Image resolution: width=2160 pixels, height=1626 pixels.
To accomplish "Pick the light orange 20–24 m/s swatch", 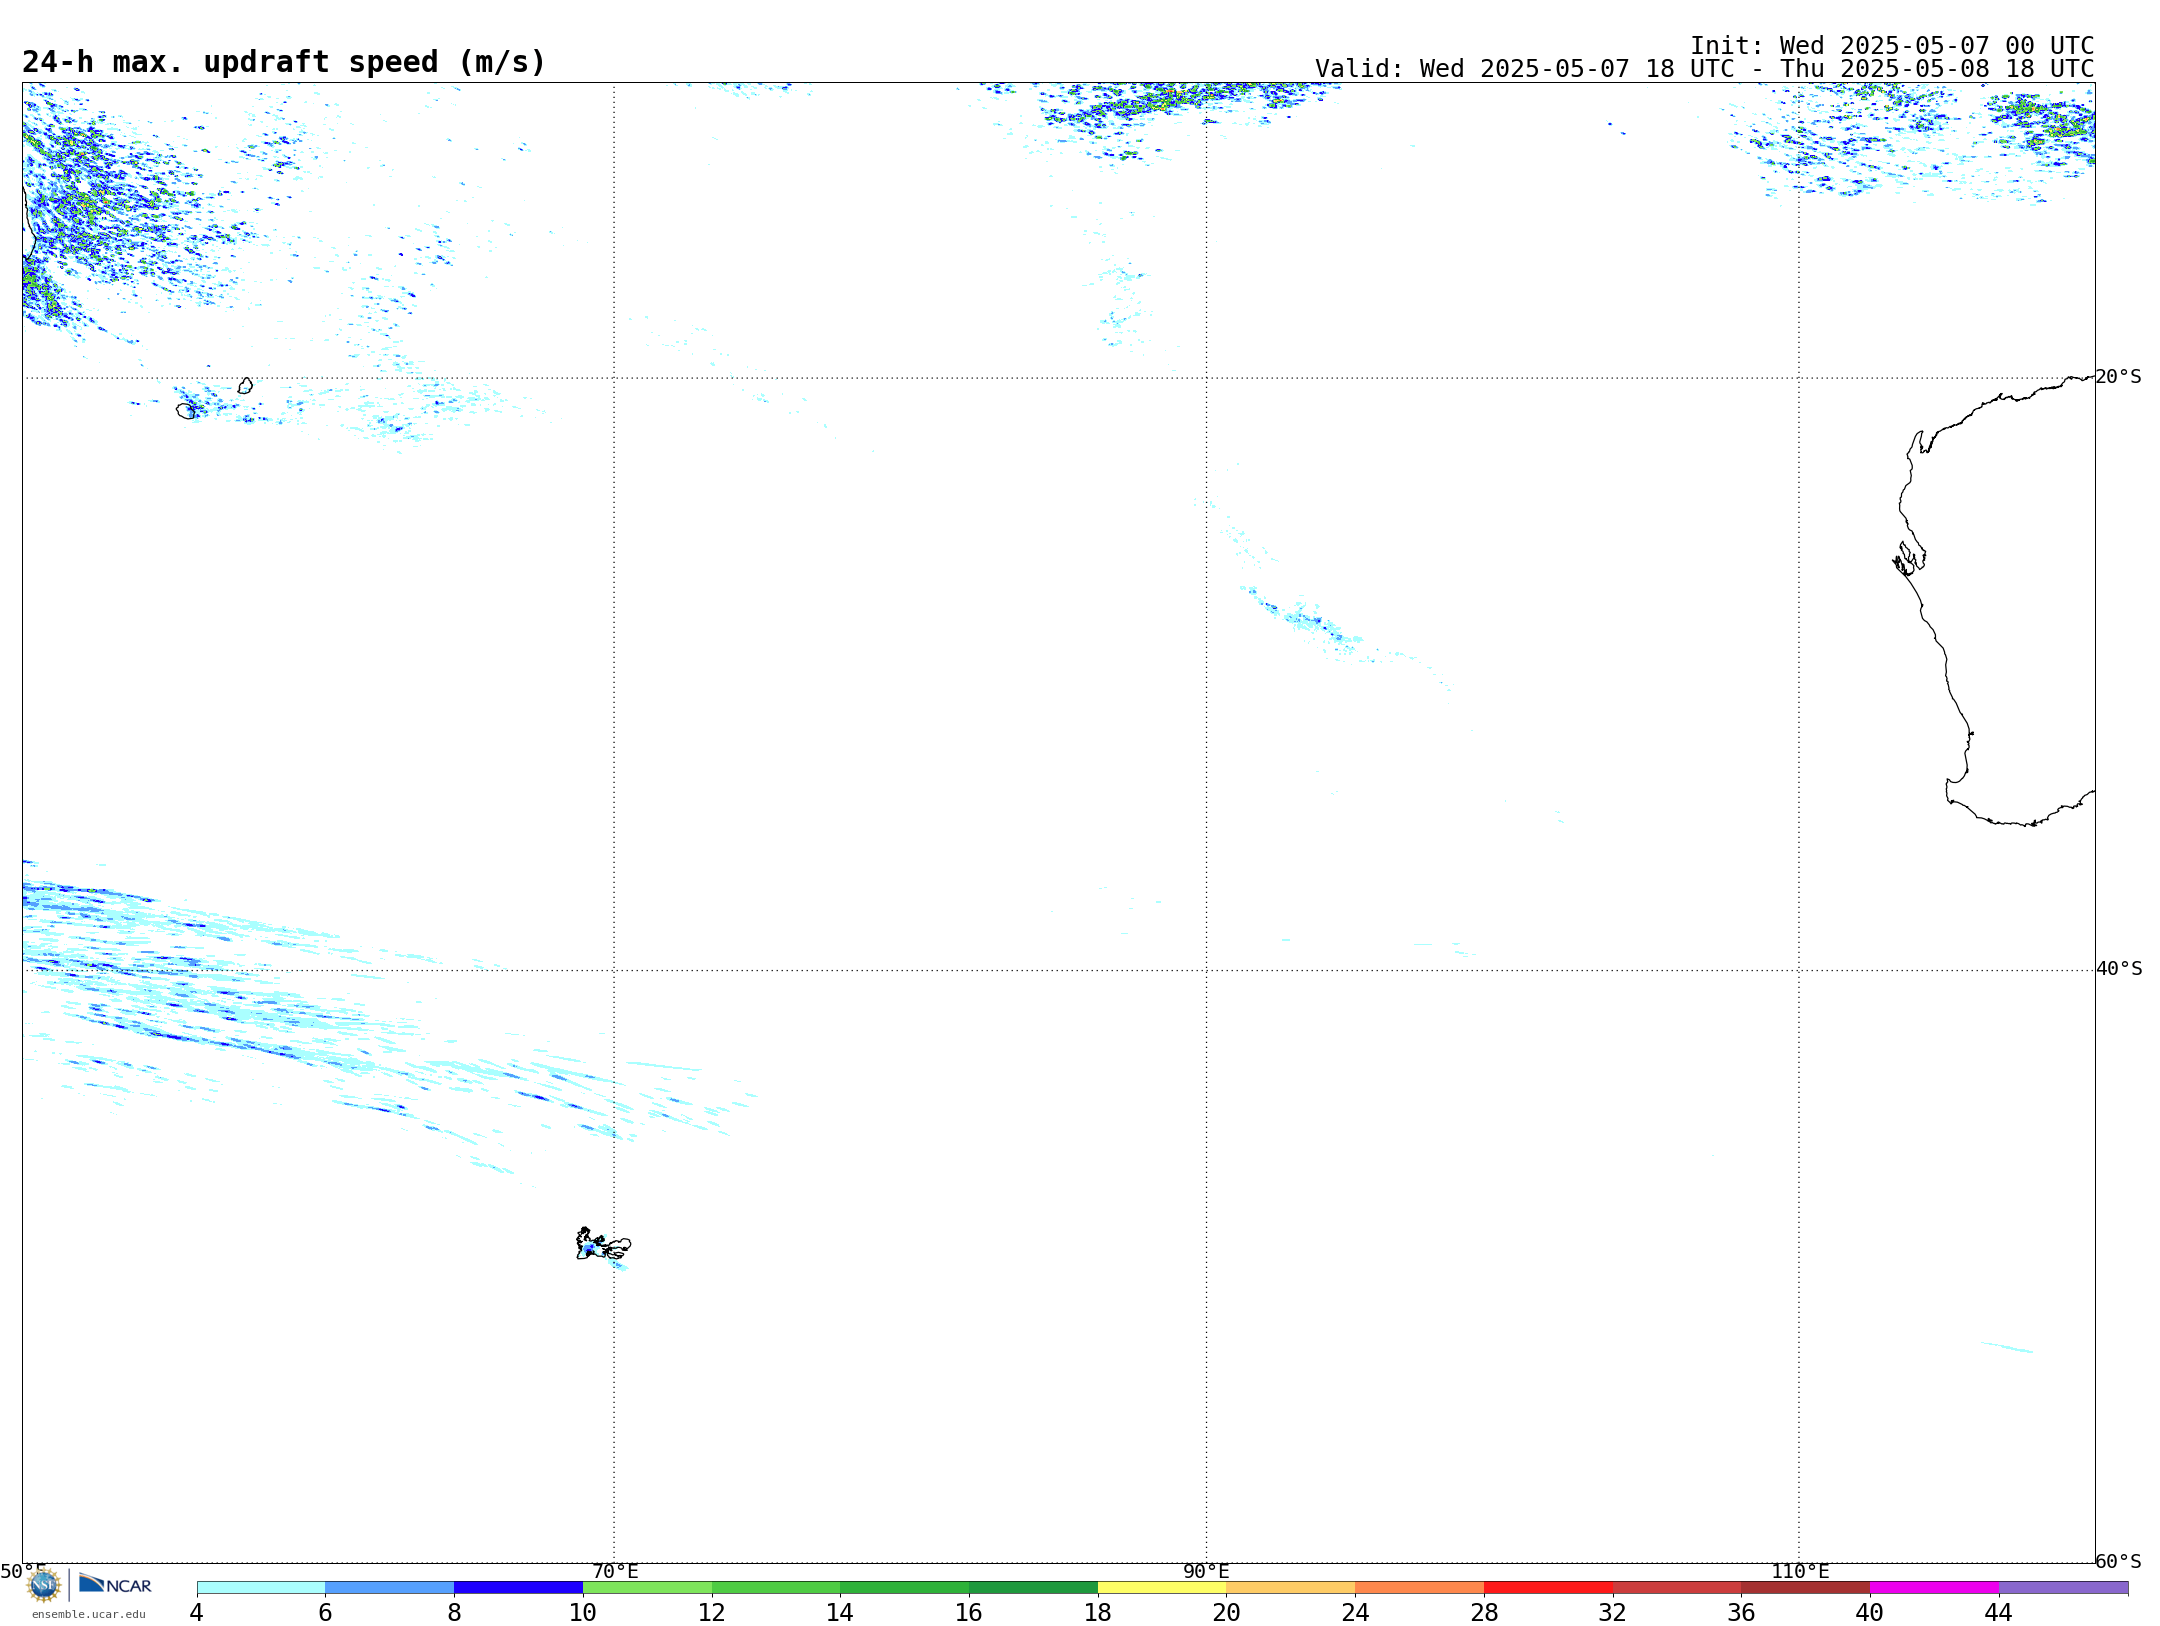I will click(x=1291, y=1588).
